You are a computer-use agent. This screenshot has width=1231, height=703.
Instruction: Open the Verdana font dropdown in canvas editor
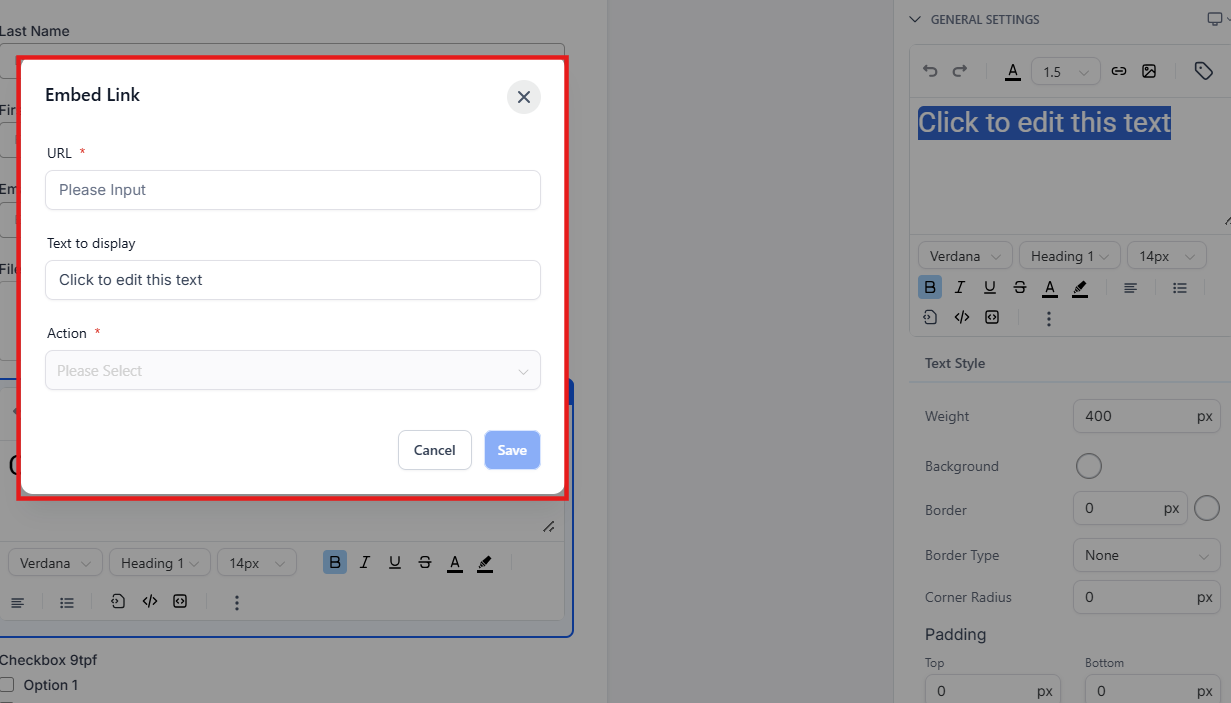tap(55, 563)
